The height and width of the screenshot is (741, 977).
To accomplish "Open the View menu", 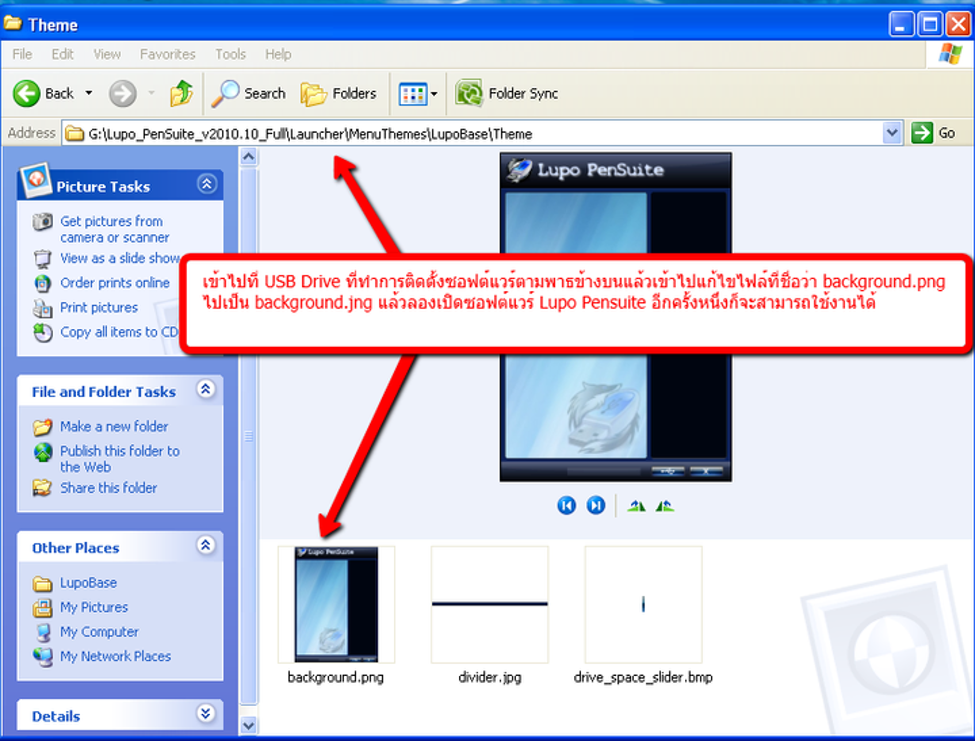I will [107, 54].
